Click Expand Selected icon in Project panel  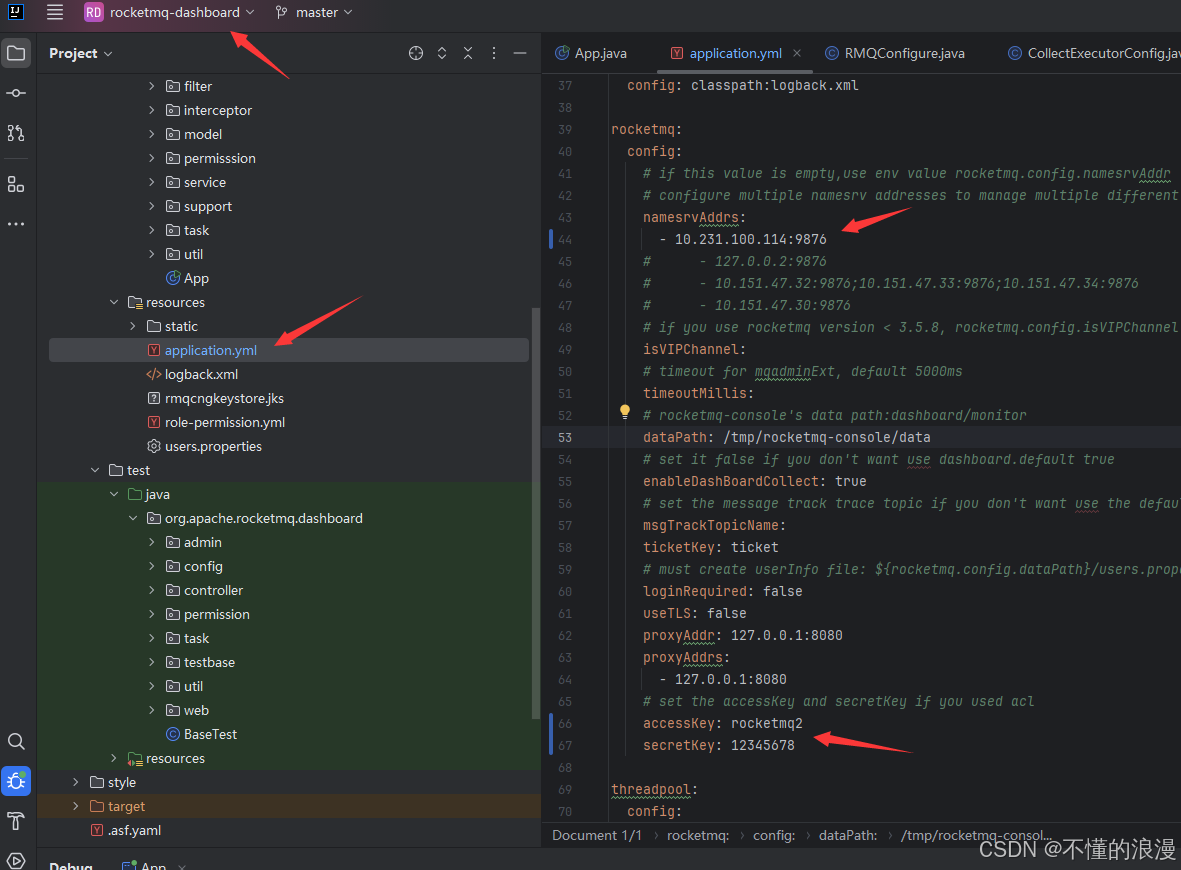442,53
